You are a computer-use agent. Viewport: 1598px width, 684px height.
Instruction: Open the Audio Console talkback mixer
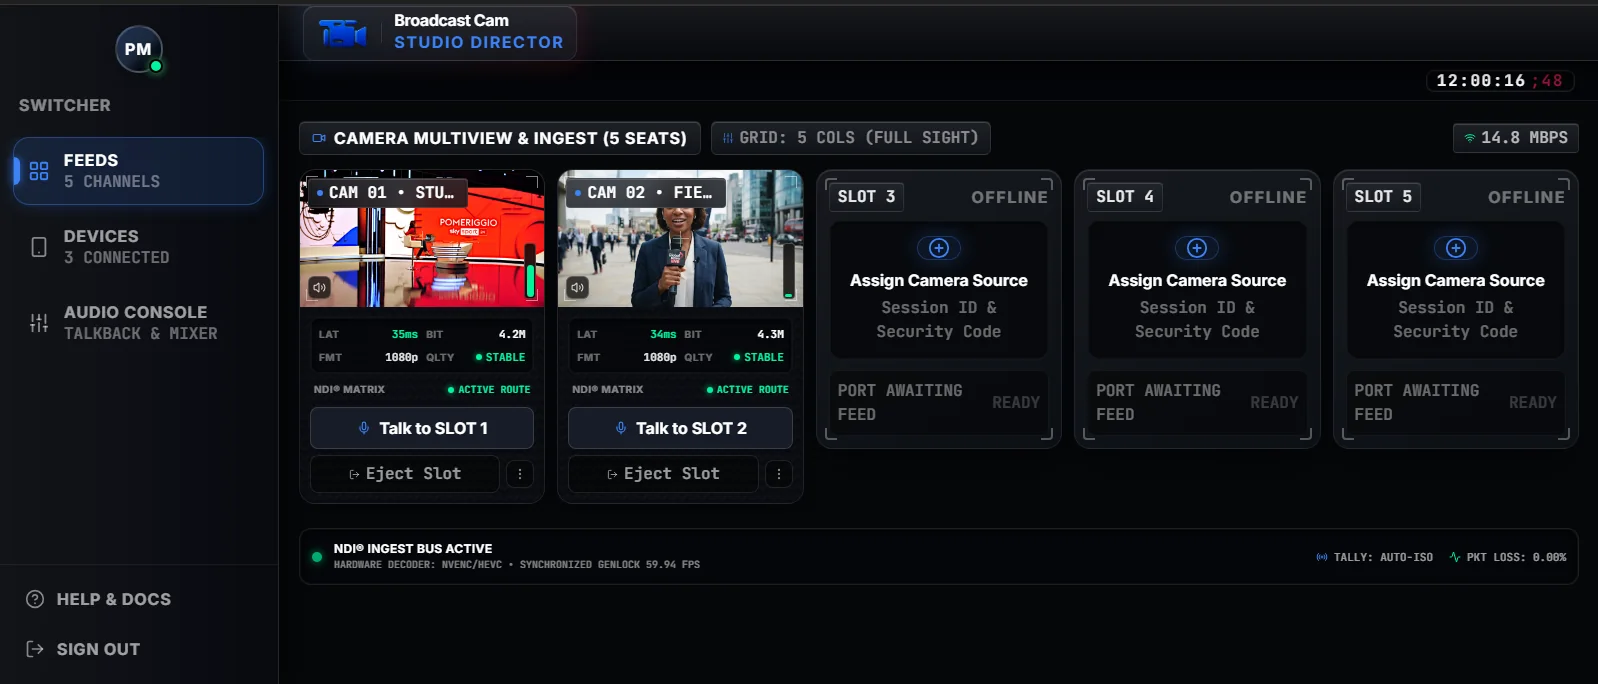[x=139, y=323]
